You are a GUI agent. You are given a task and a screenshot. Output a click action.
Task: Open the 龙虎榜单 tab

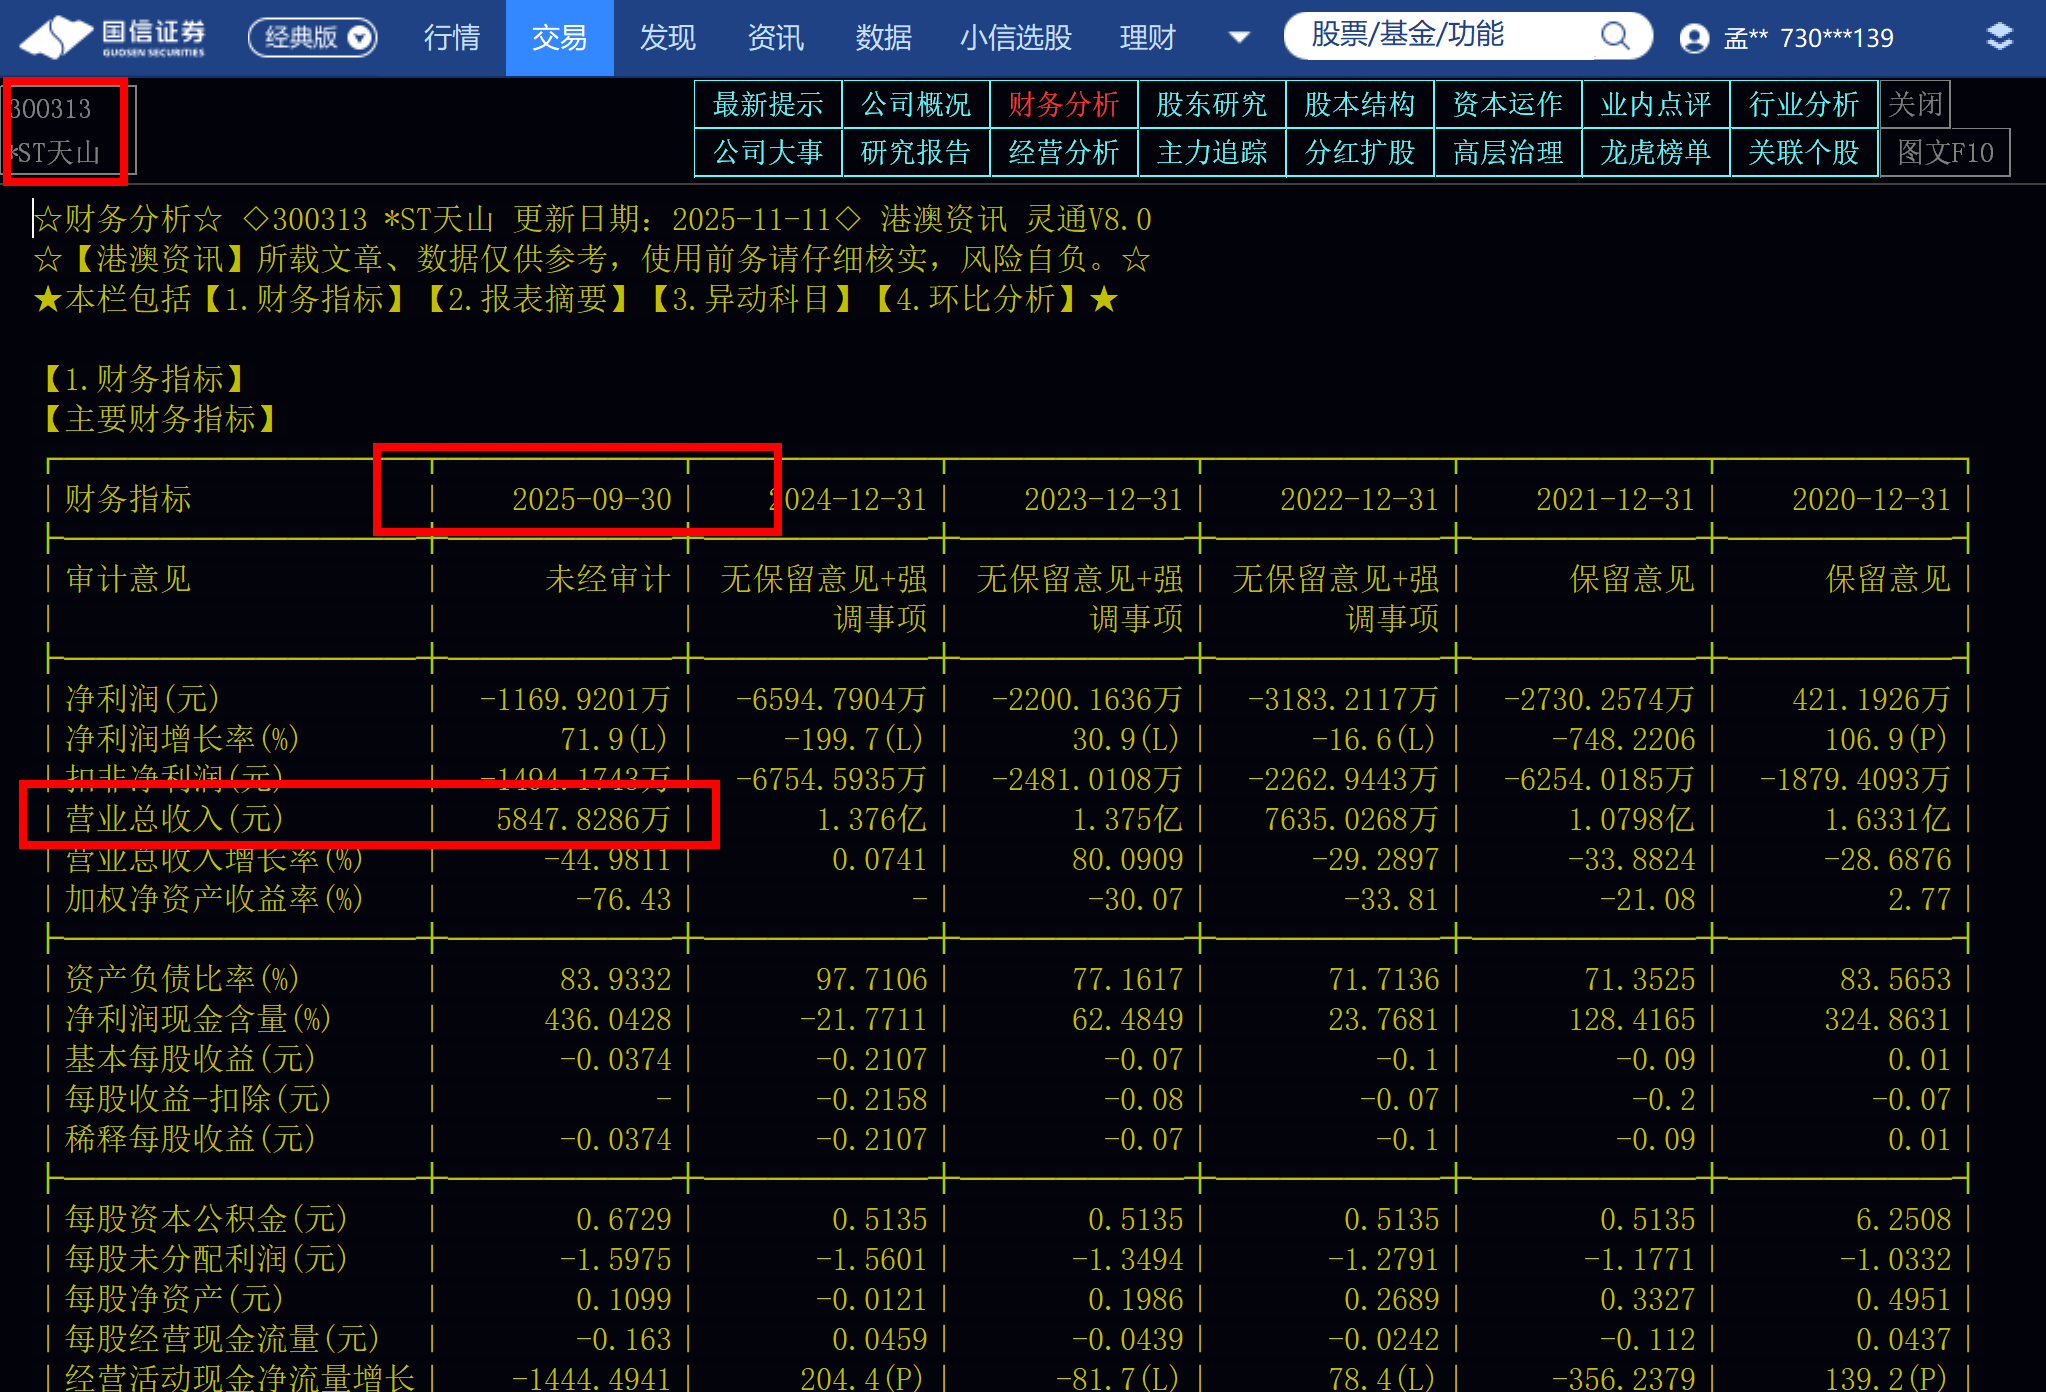click(1655, 152)
